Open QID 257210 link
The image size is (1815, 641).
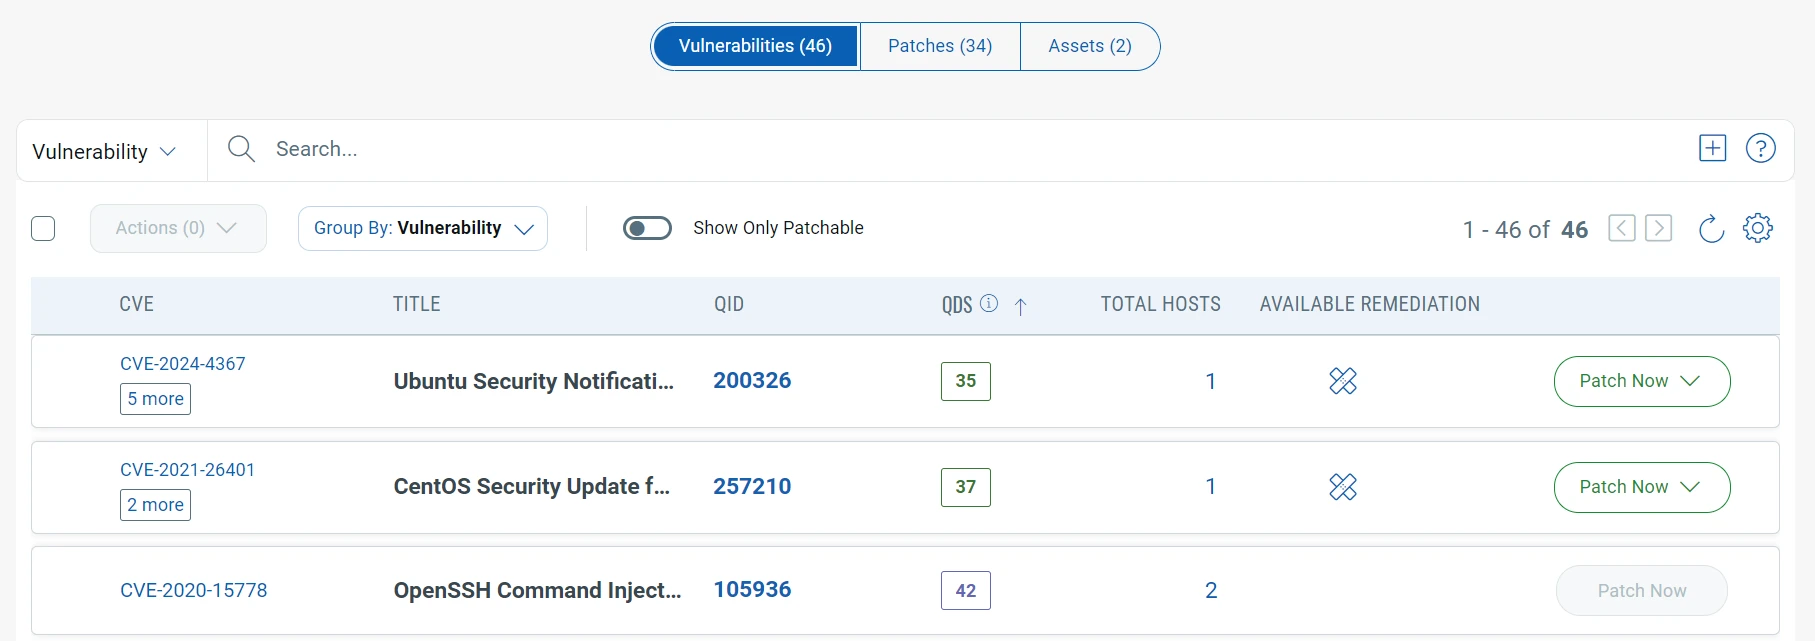[x=752, y=487]
